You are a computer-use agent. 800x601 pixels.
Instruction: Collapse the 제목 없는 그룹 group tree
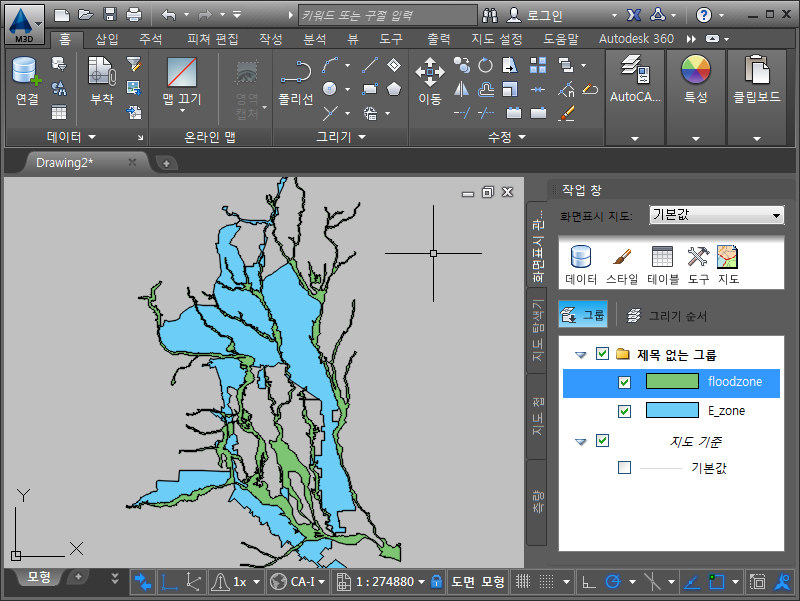coord(581,354)
